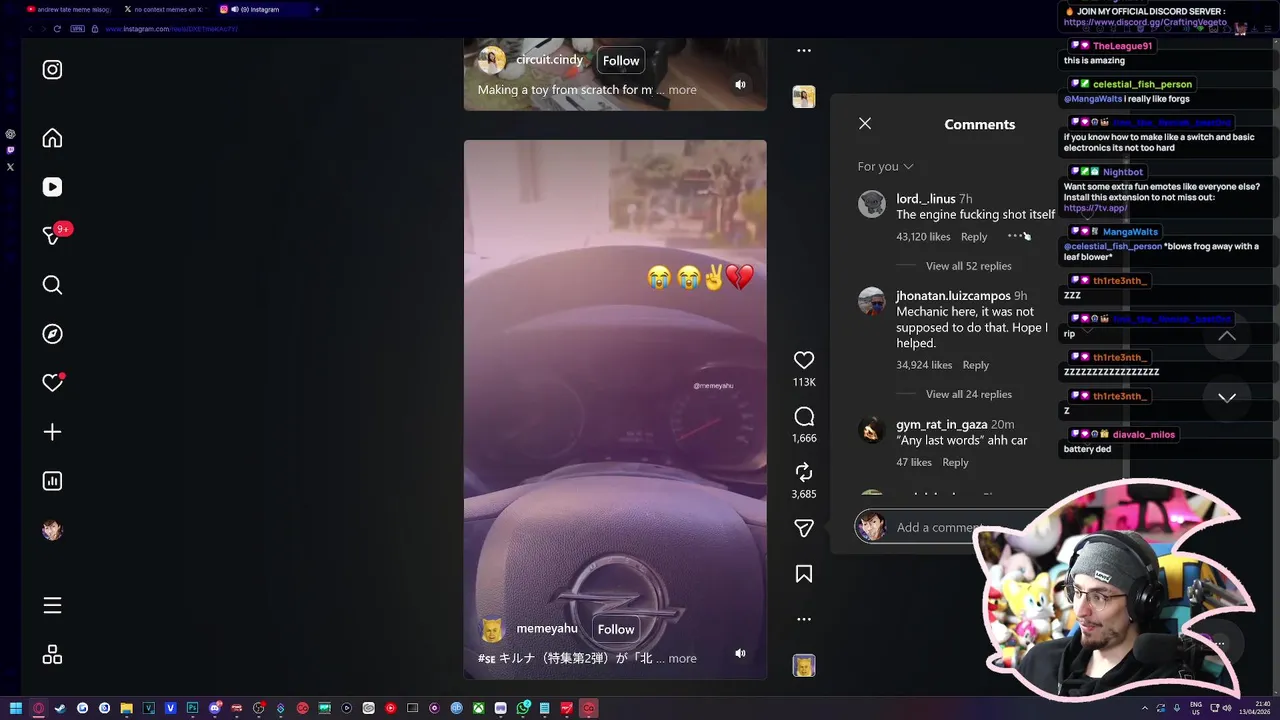This screenshot has height=720, width=1280.
Task: Open lord._.linus commenter profile
Action: (x=926, y=199)
